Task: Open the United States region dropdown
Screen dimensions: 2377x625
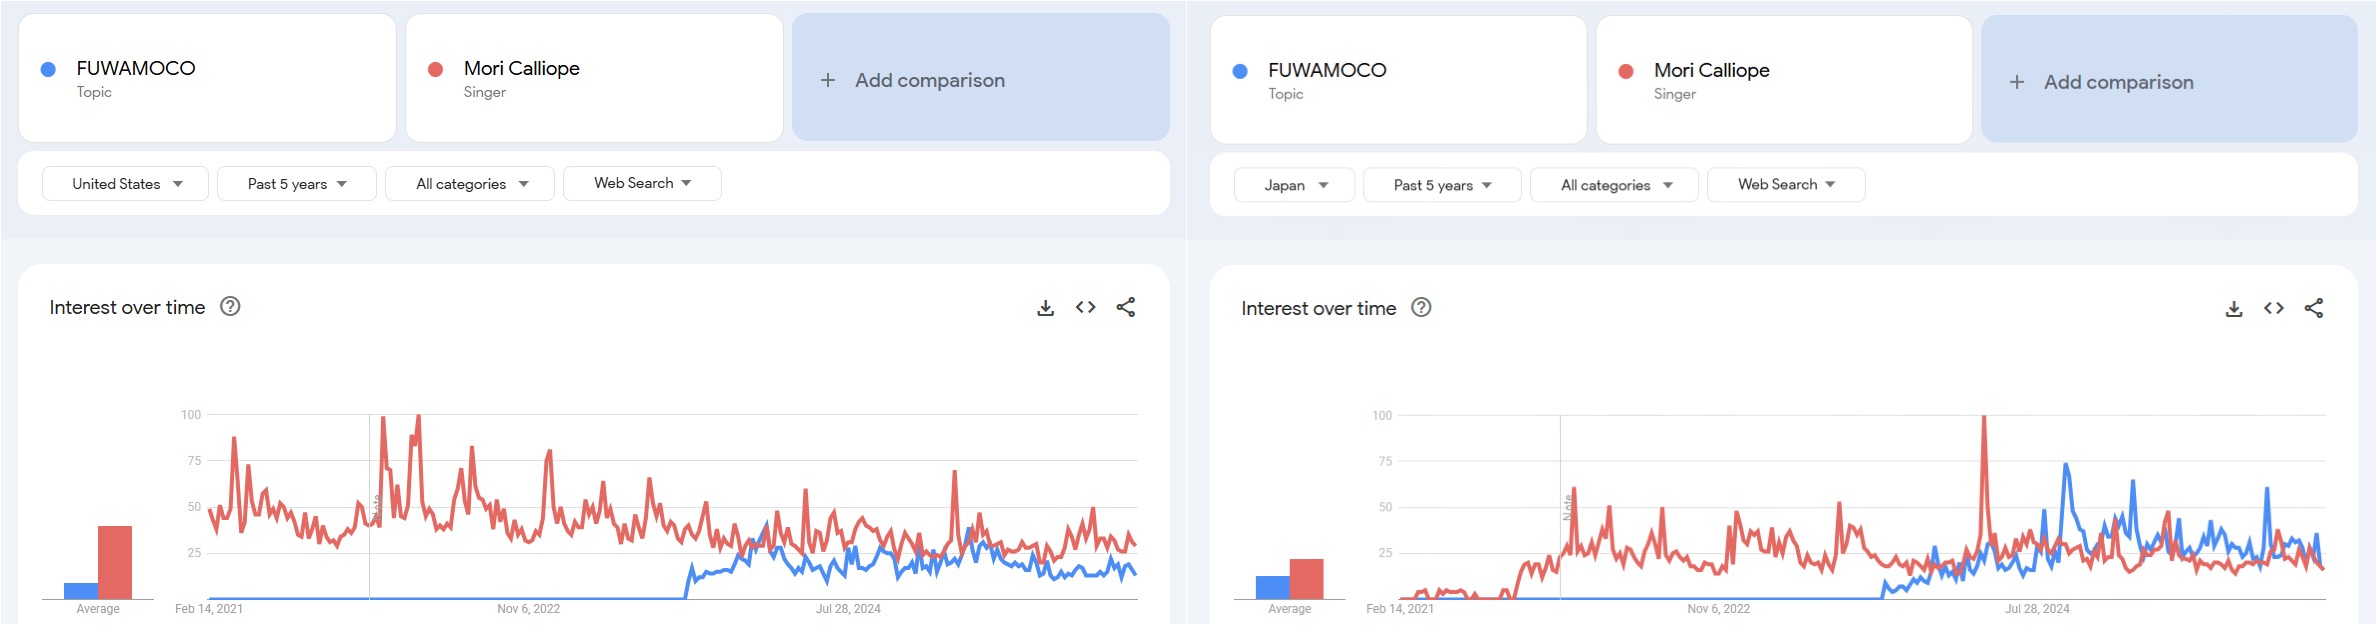Action: pyautogui.click(x=125, y=184)
